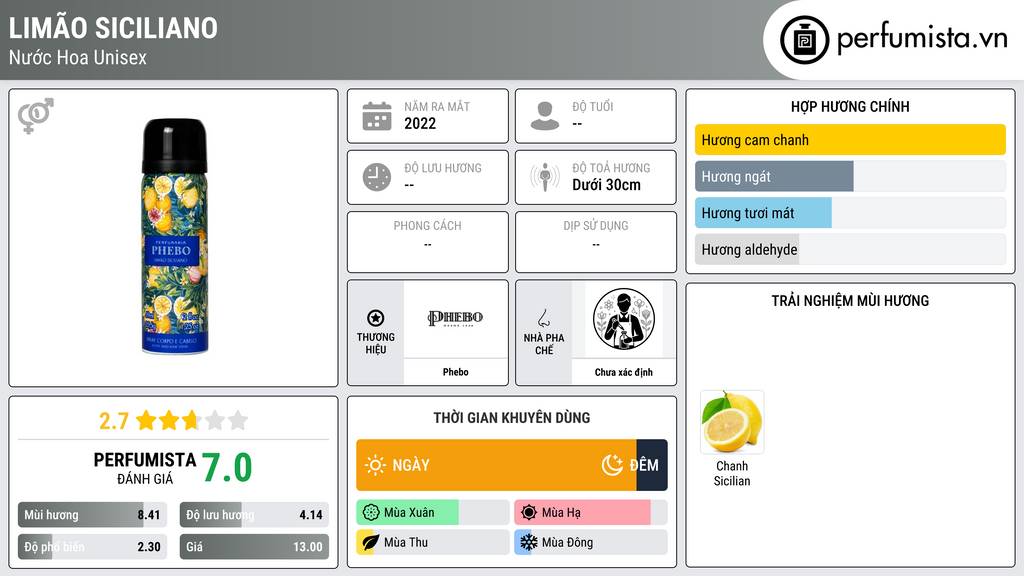
Task: Click the clock icon beside Độ lưu hương
Action: click(x=377, y=178)
